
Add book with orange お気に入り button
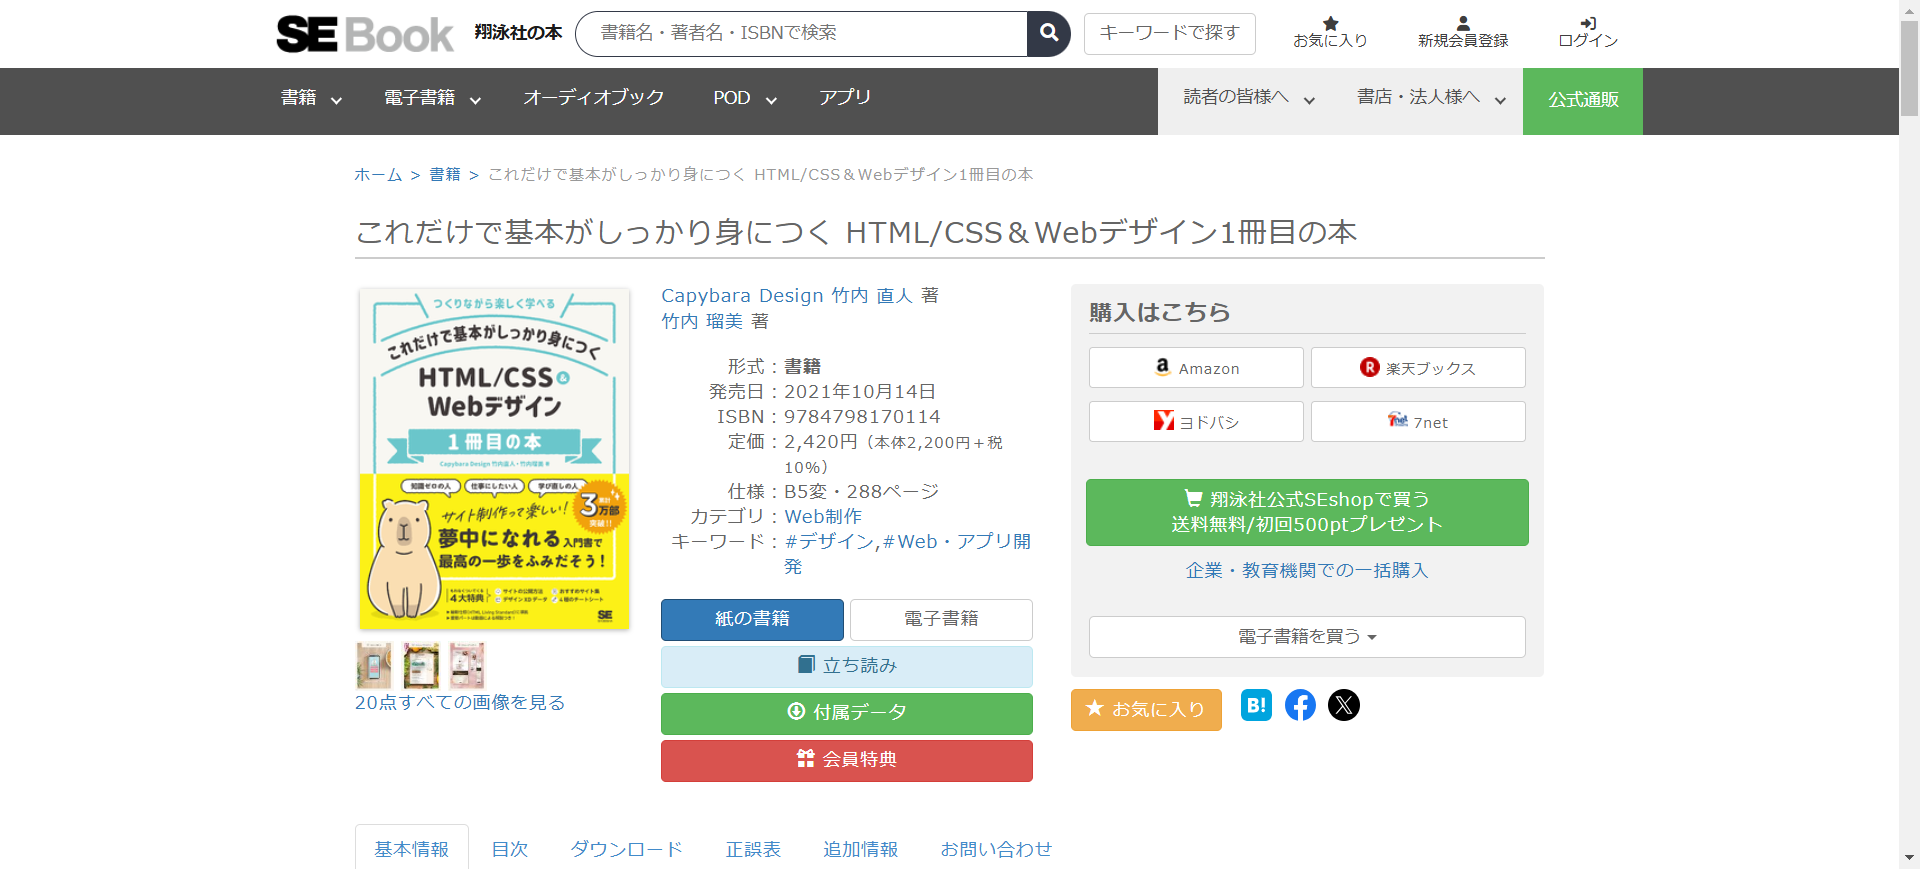[1146, 709]
